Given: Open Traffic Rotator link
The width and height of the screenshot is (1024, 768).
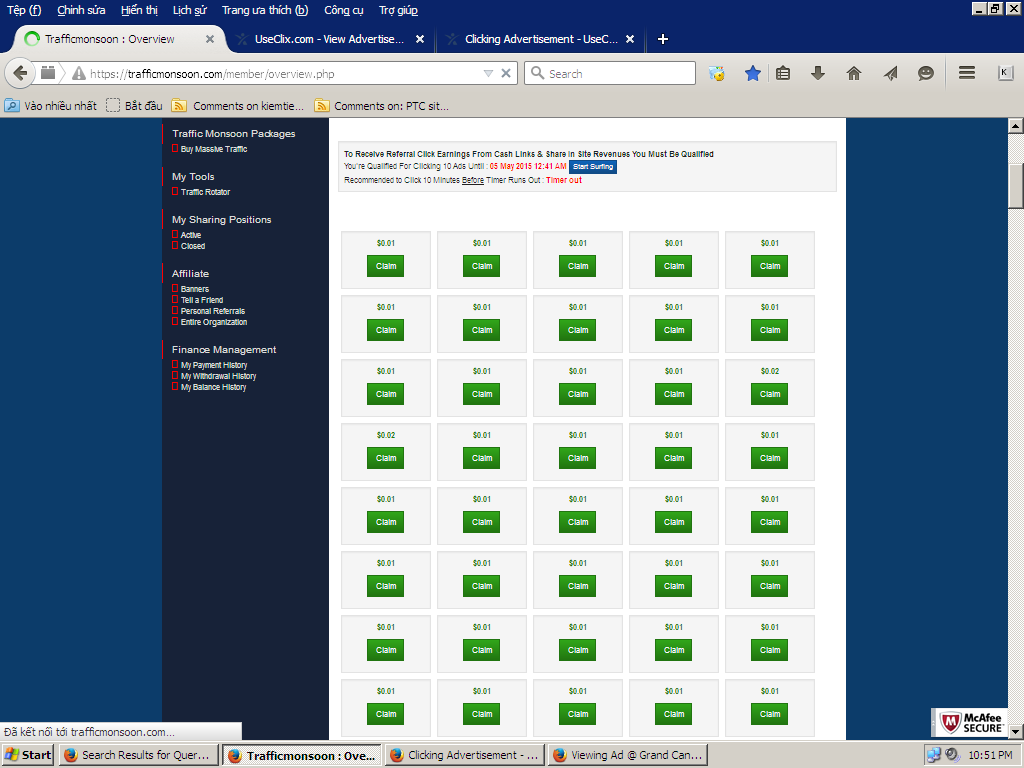Looking at the screenshot, I should [205, 192].
